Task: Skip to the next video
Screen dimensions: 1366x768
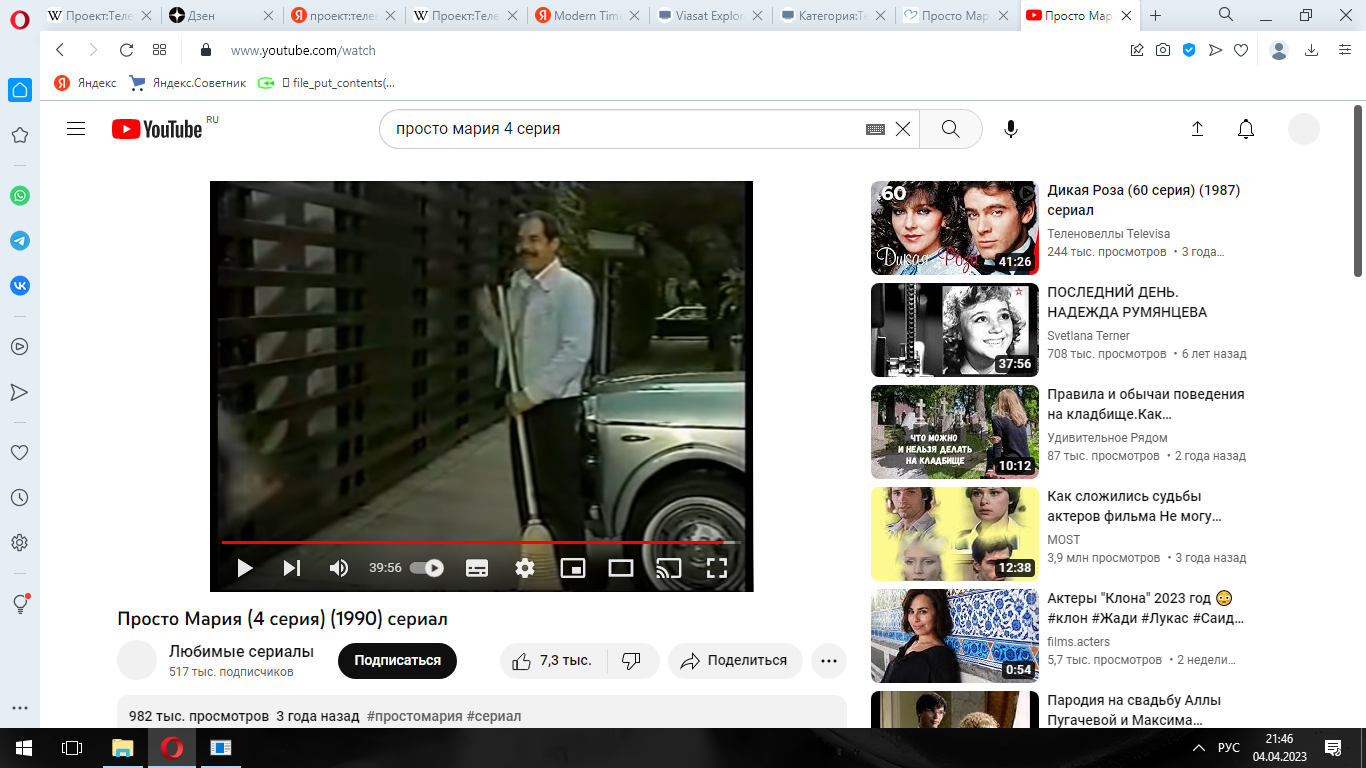Action: (292, 568)
